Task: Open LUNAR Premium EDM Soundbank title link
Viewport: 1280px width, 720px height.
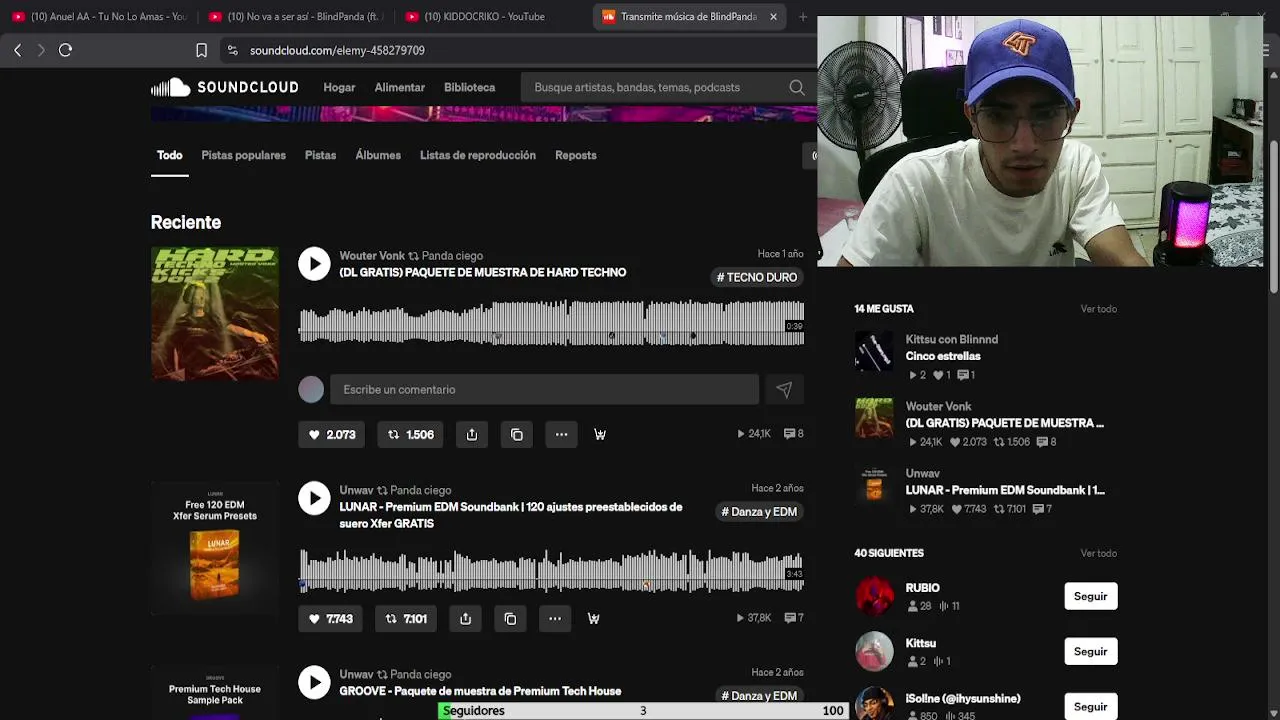Action: 511,515
